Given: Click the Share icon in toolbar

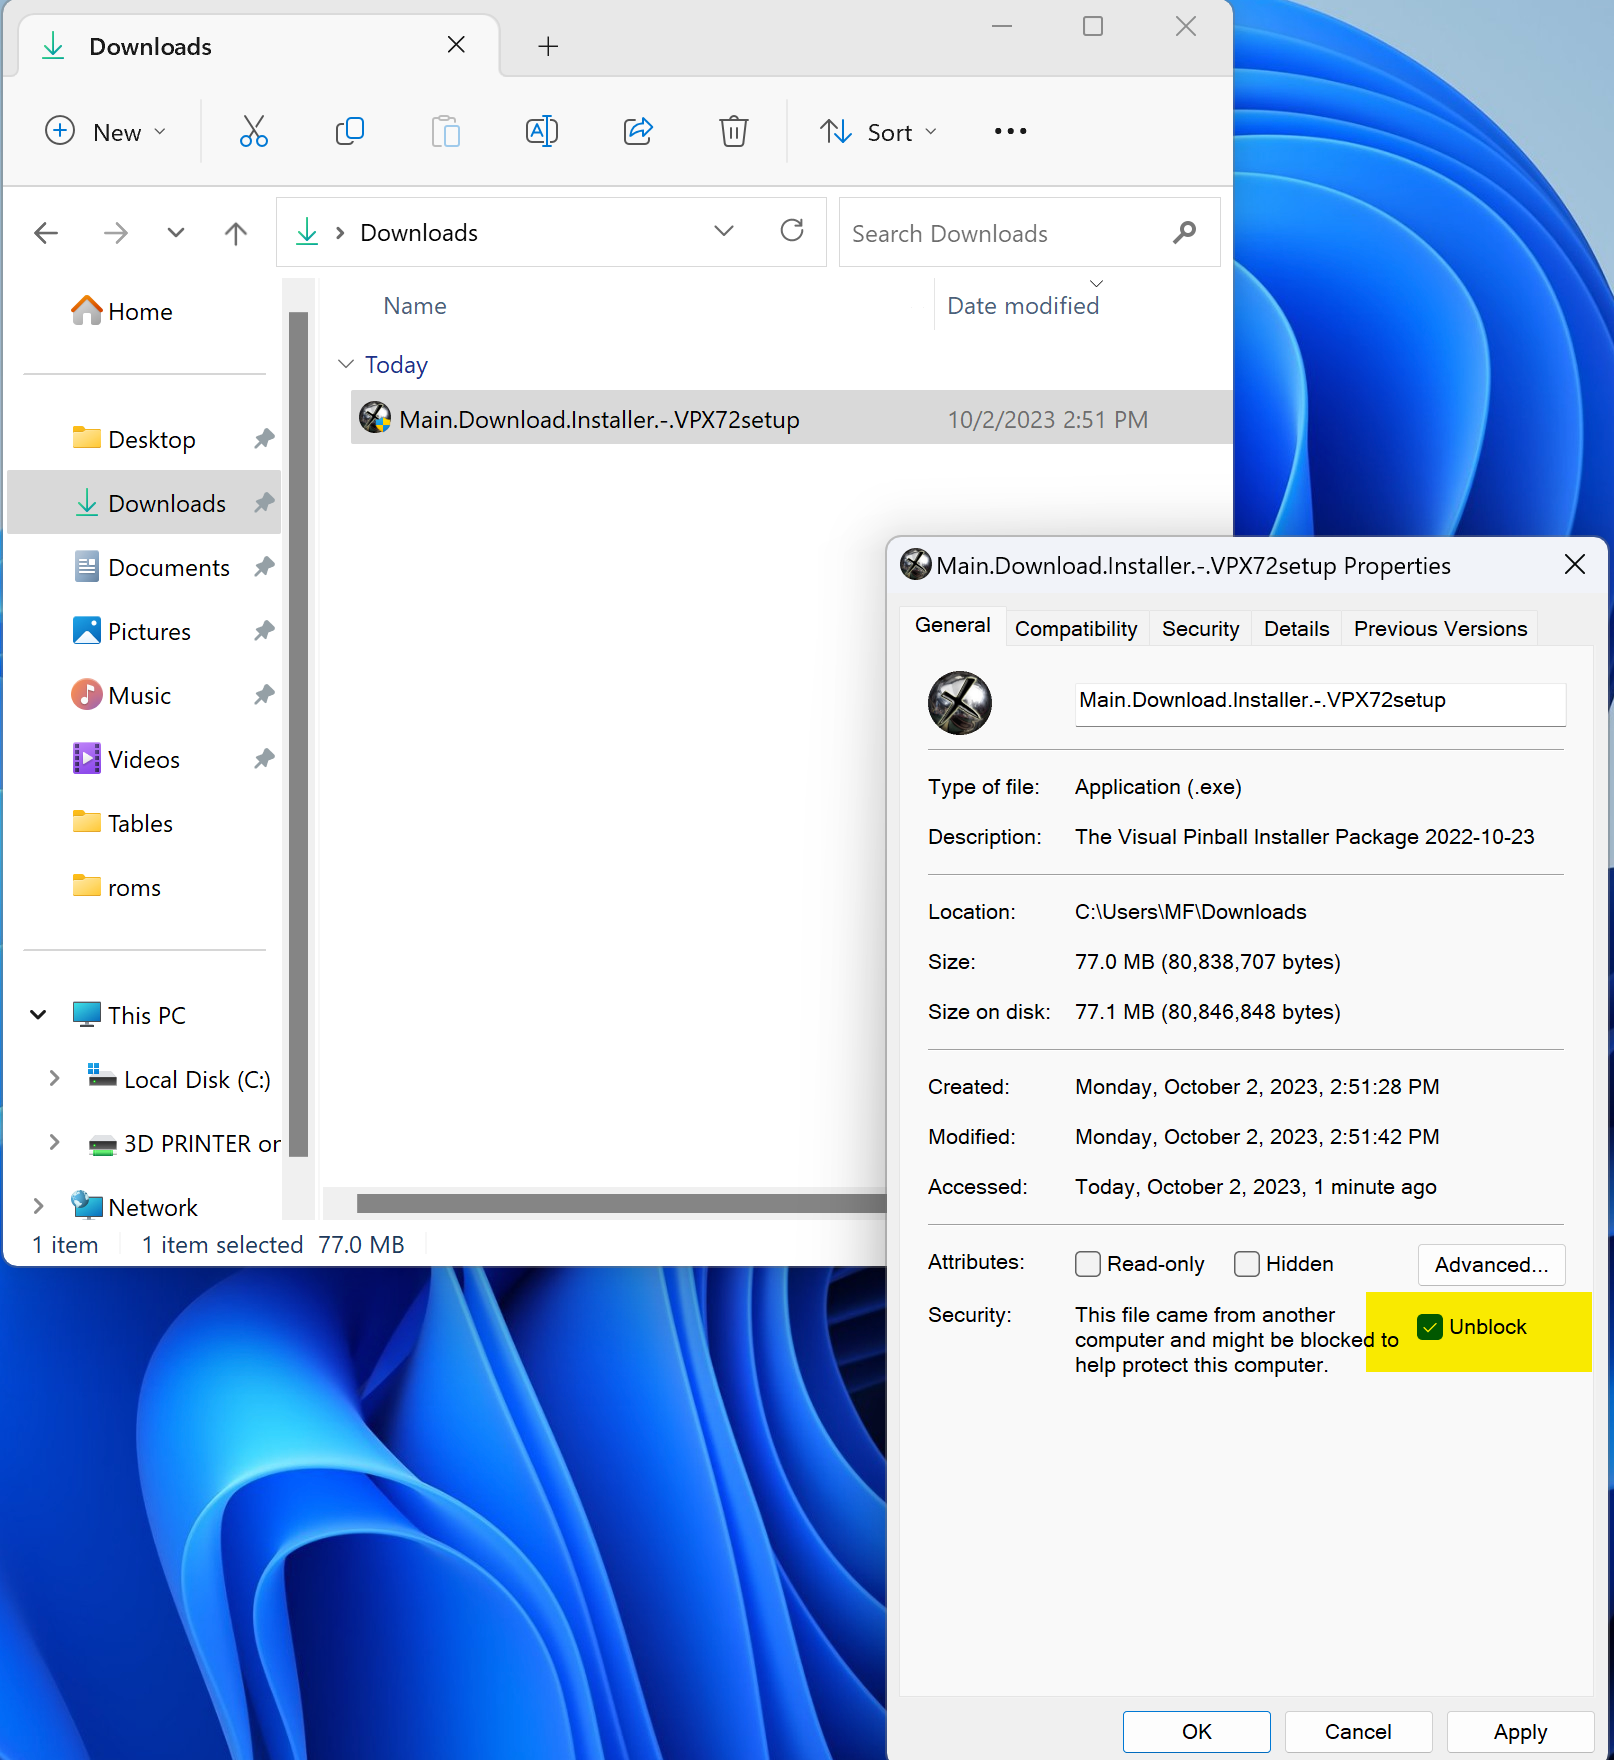Looking at the screenshot, I should pyautogui.click(x=638, y=131).
